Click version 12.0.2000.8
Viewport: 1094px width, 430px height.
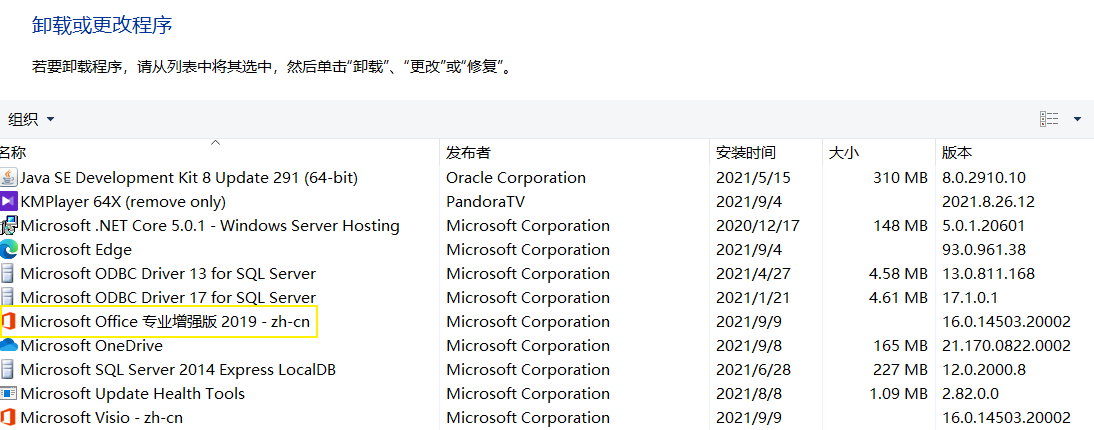tap(984, 369)
